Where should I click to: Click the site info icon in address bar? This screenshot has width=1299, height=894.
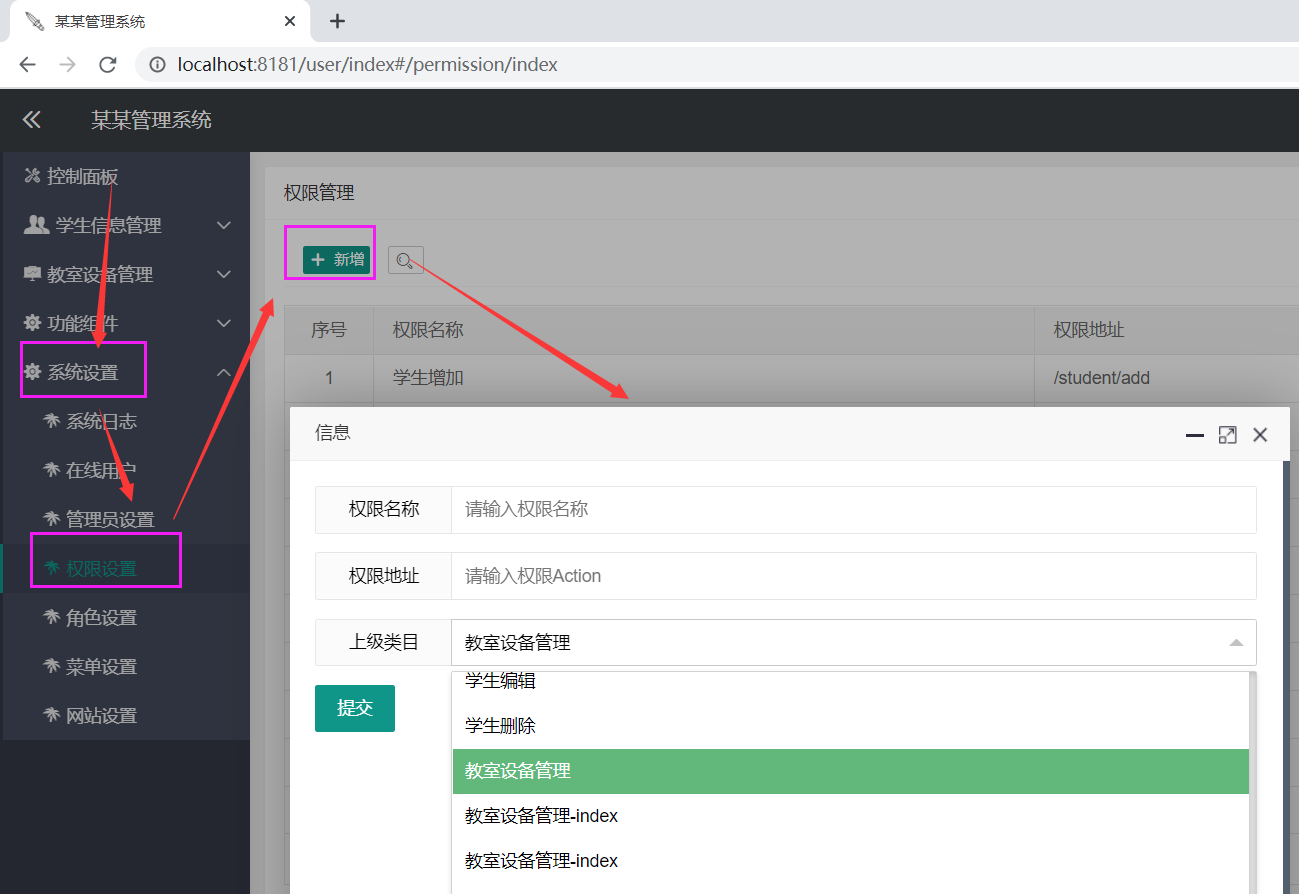click(158, 64)
